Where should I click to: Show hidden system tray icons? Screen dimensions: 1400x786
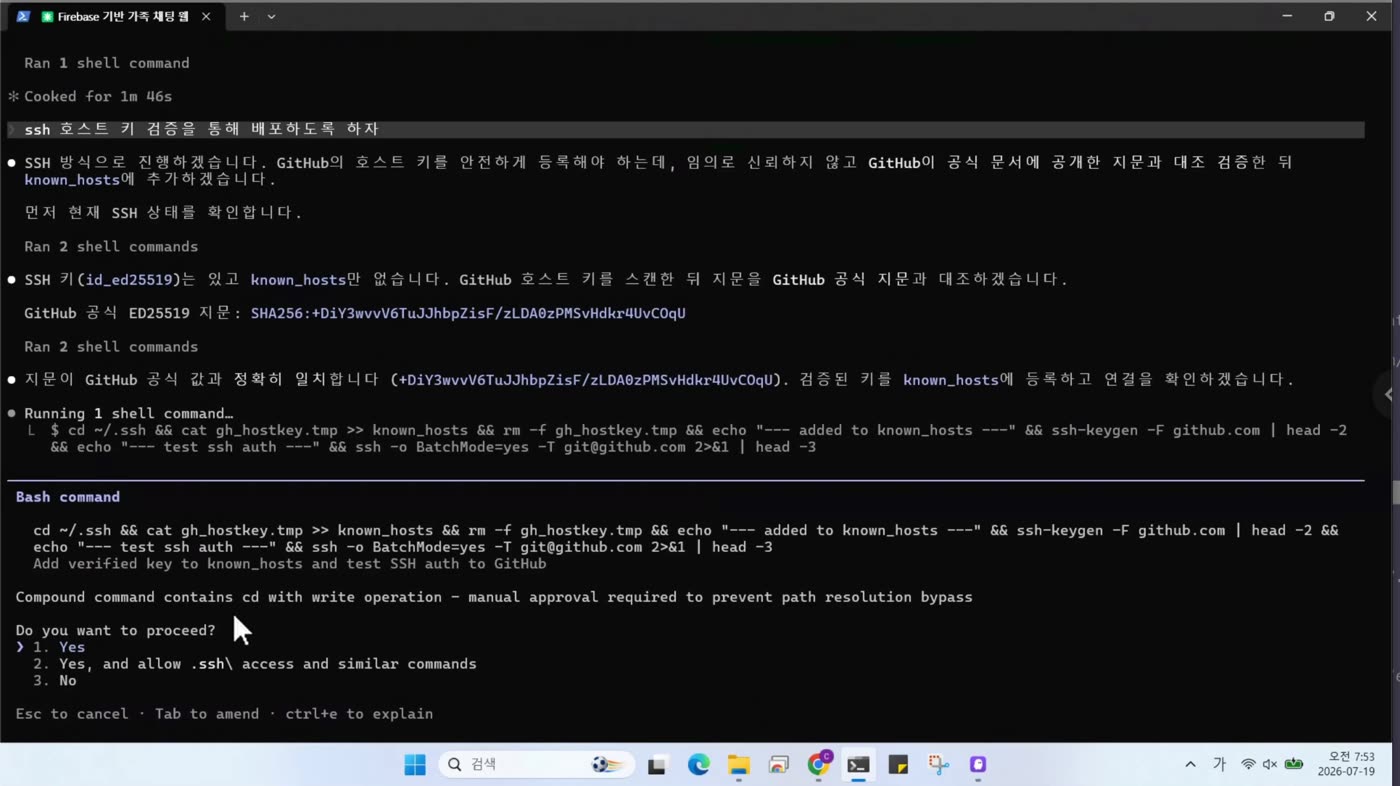pos(1190,765)
